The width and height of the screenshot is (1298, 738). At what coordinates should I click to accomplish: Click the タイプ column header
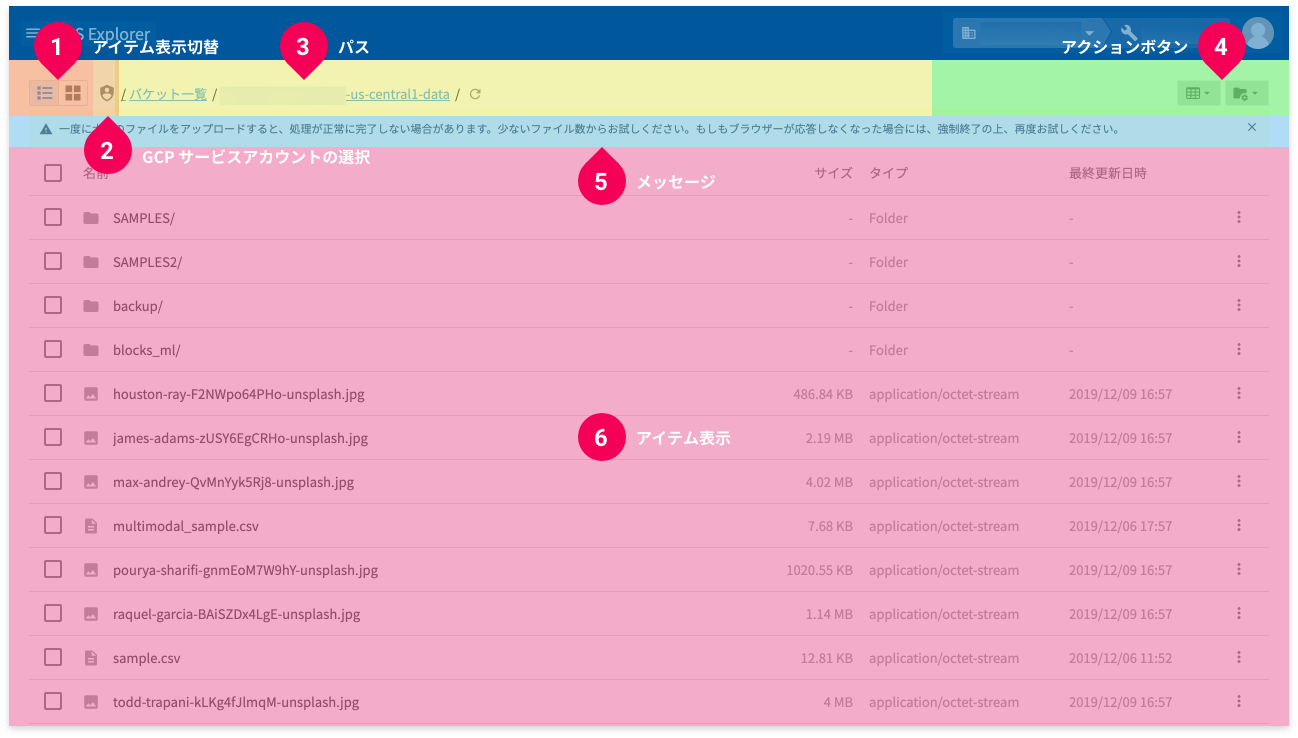click(888, 173)
